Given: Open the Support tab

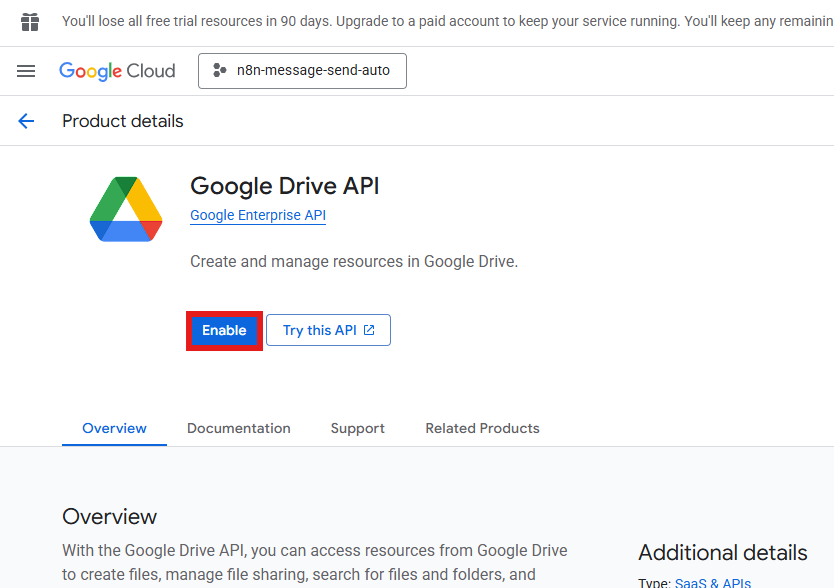Looking at the screenshot, I should click(357, 428).
